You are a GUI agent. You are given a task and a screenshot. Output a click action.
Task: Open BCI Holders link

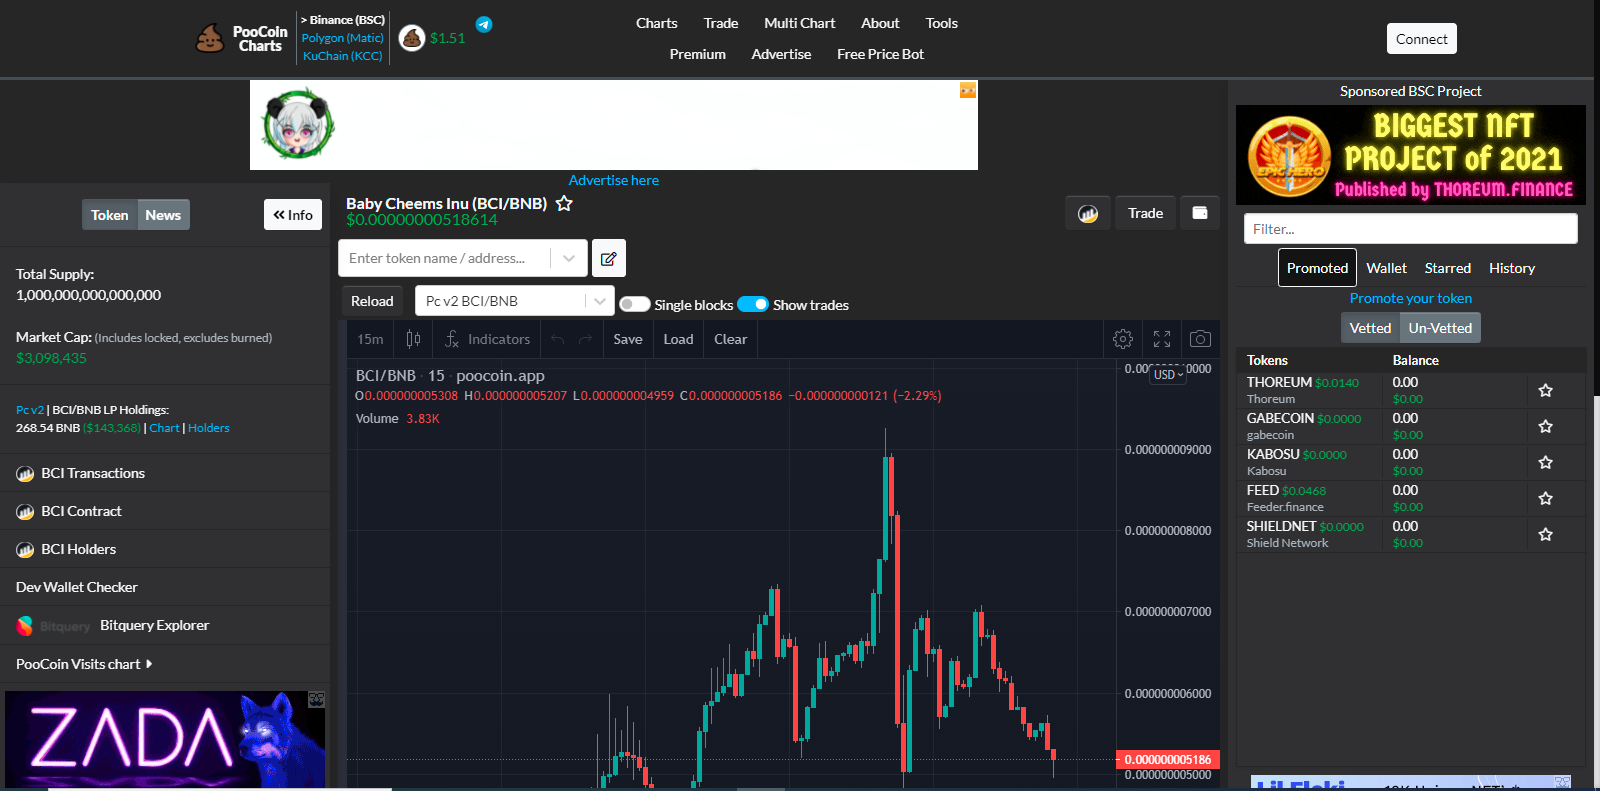pos(78,549)
